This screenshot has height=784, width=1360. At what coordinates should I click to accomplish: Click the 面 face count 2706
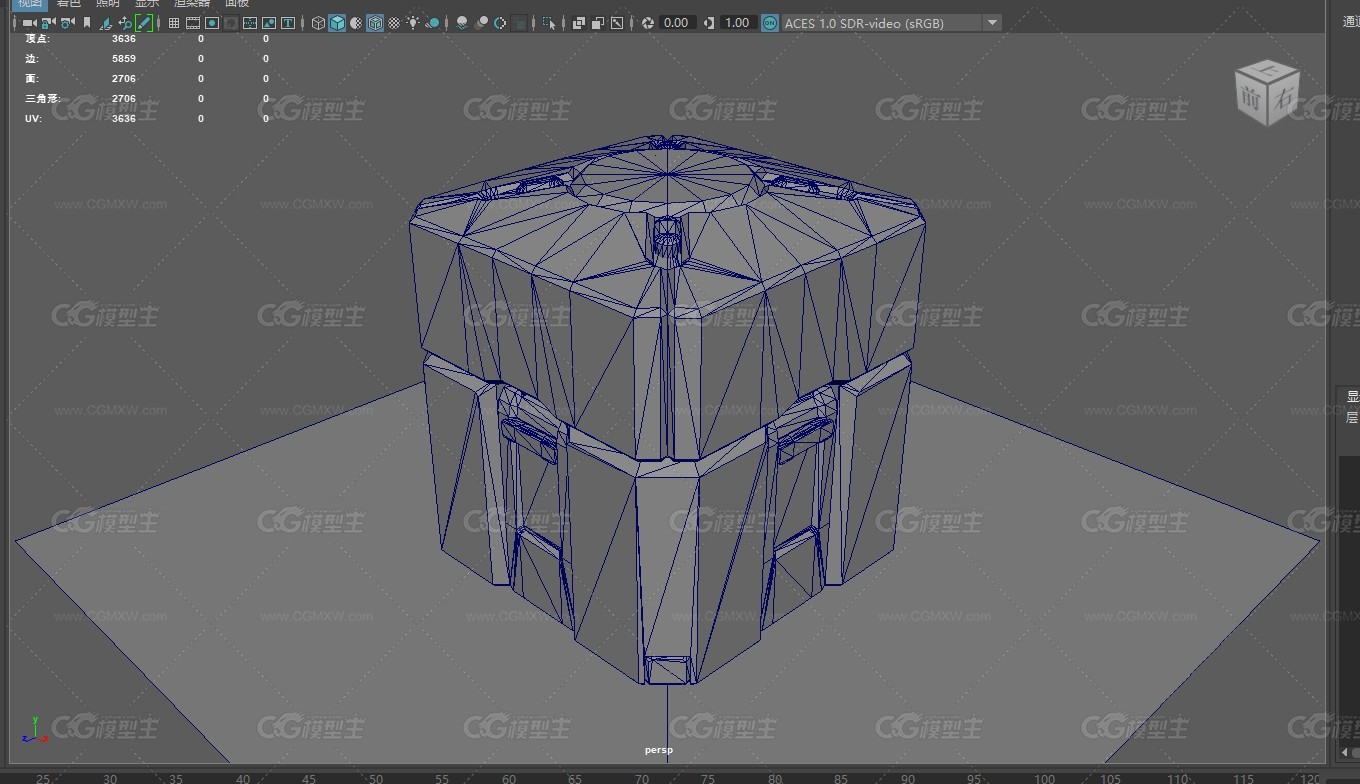[124, 78]
